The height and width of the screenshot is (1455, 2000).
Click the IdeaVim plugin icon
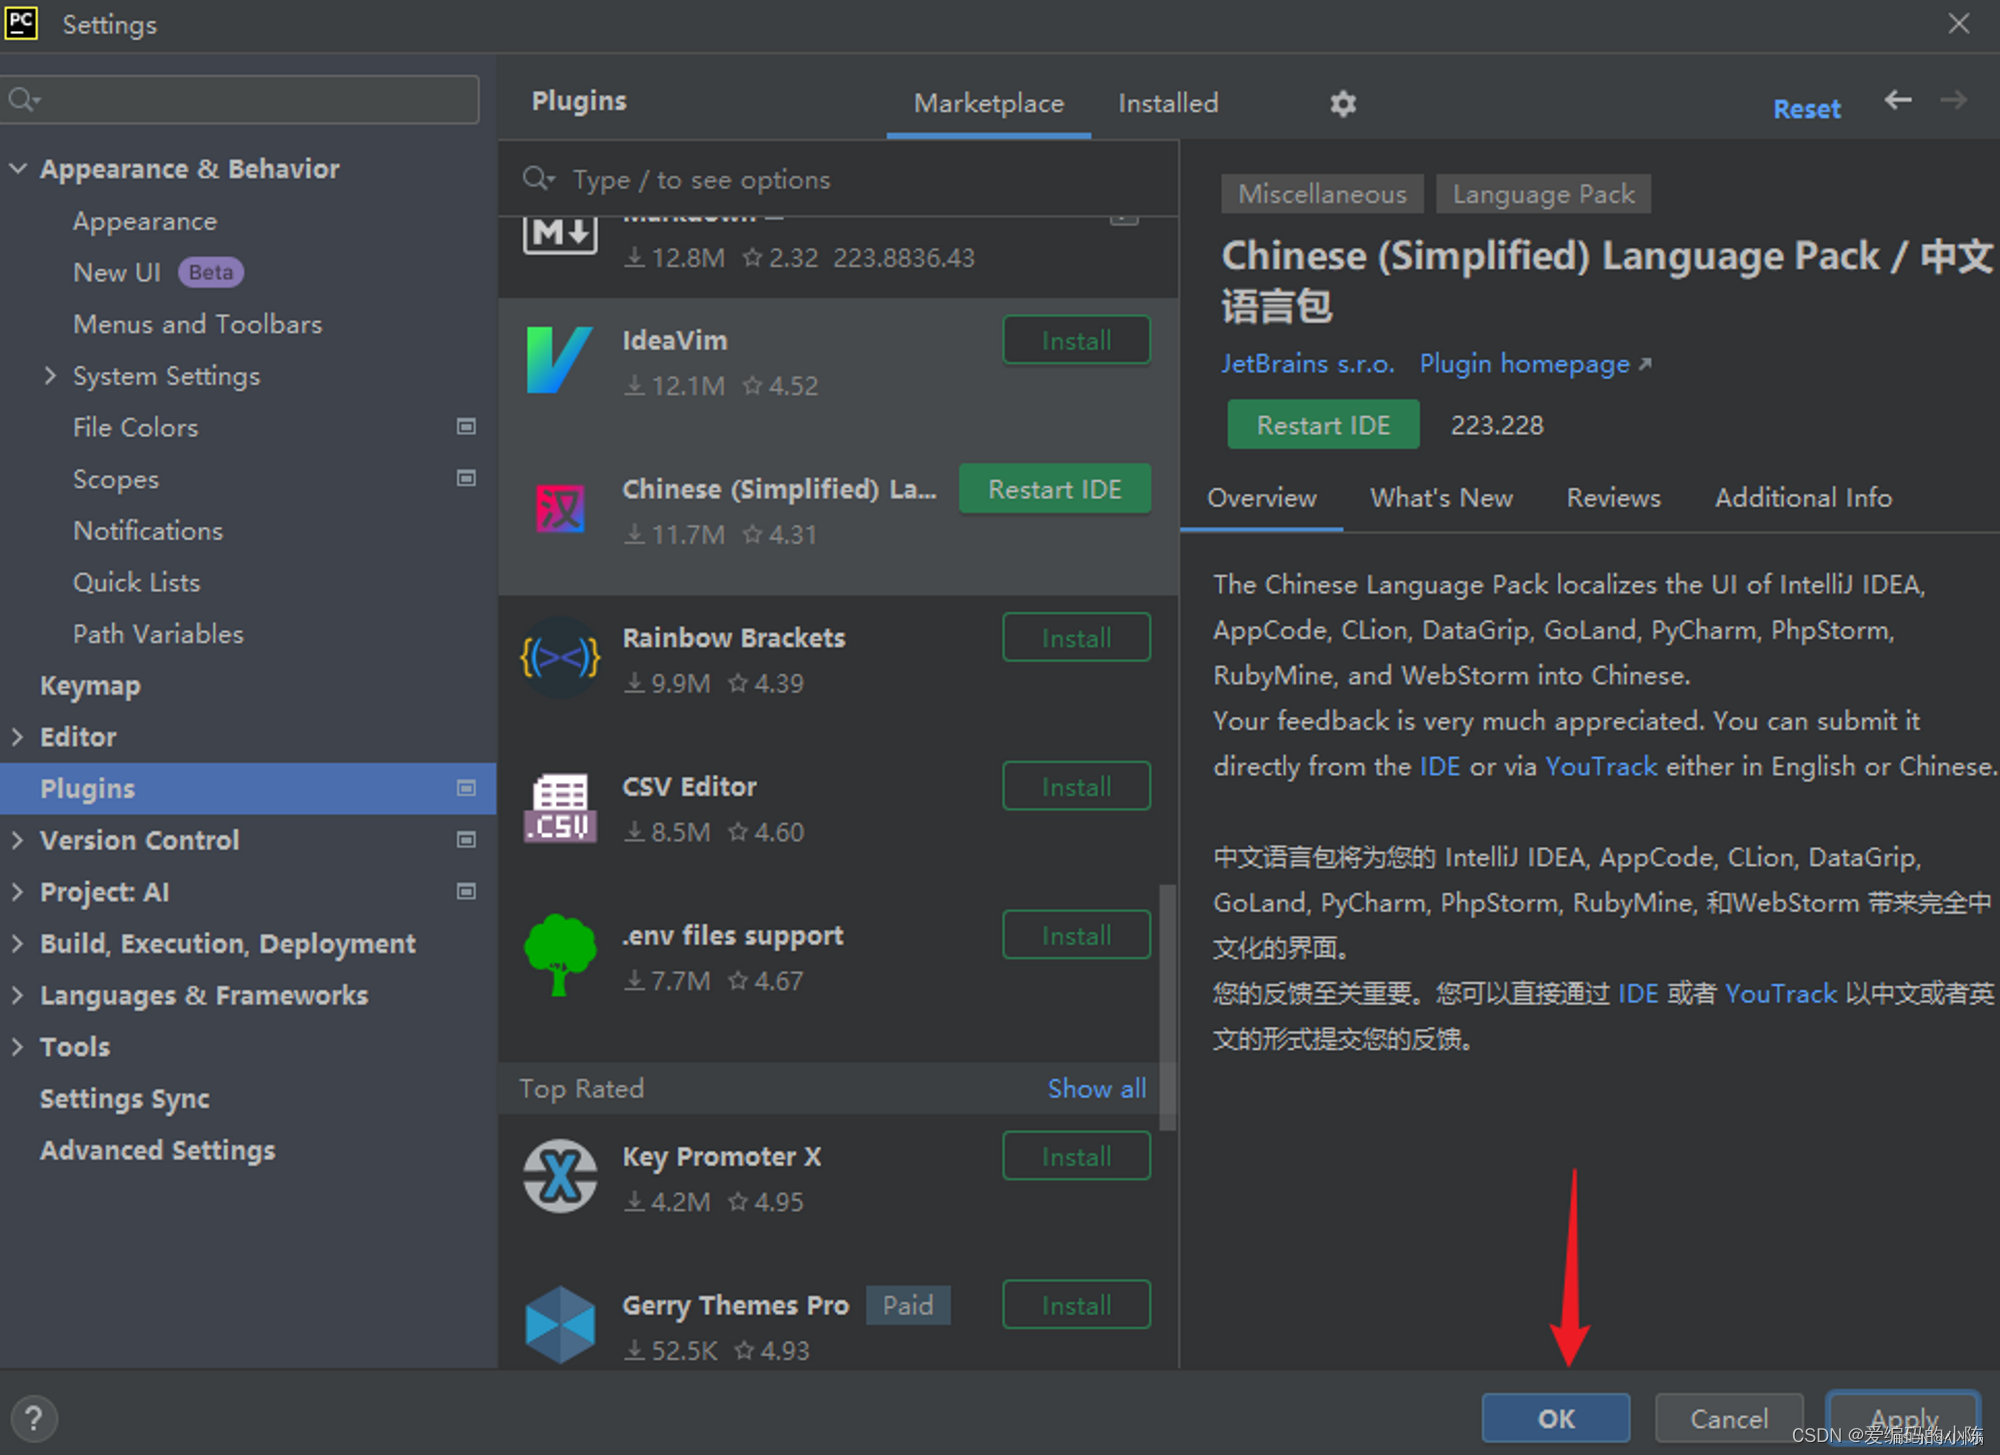(559, 361)
